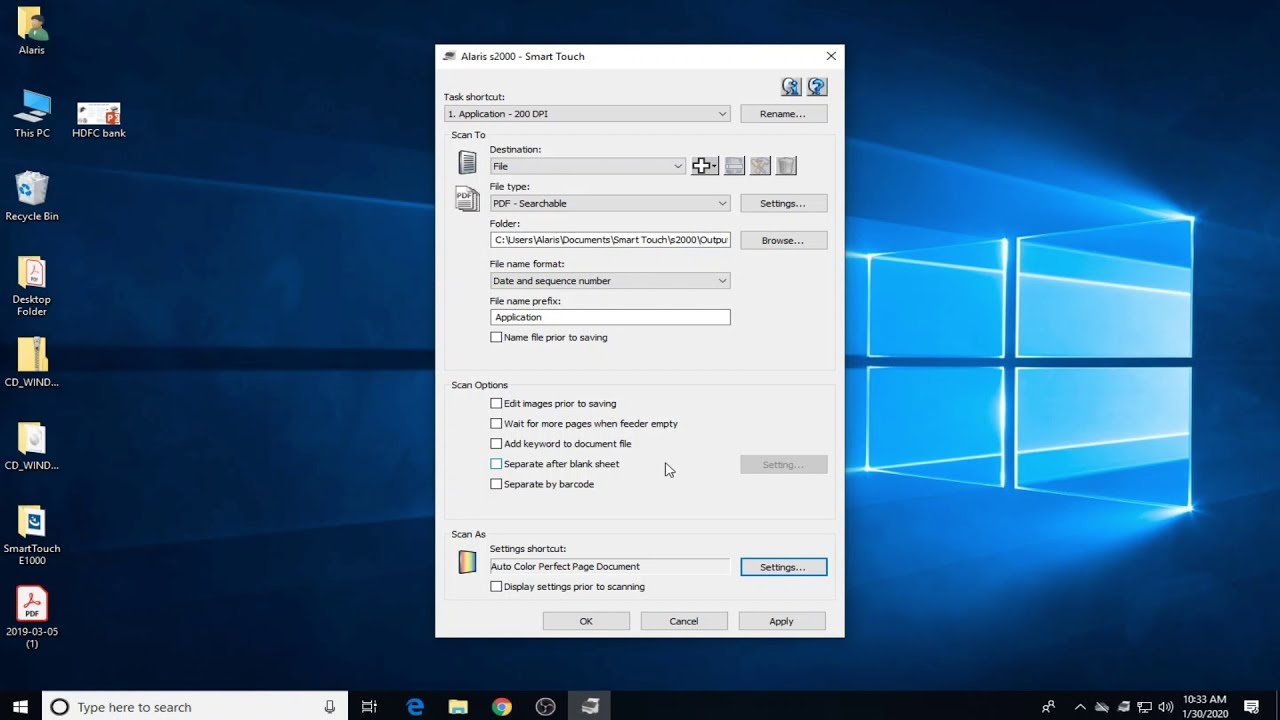Screen dimensions: 1280x720
Task: Click the About icon beside the Help icon
Action: pyautogui.click(x=791, y=87)
